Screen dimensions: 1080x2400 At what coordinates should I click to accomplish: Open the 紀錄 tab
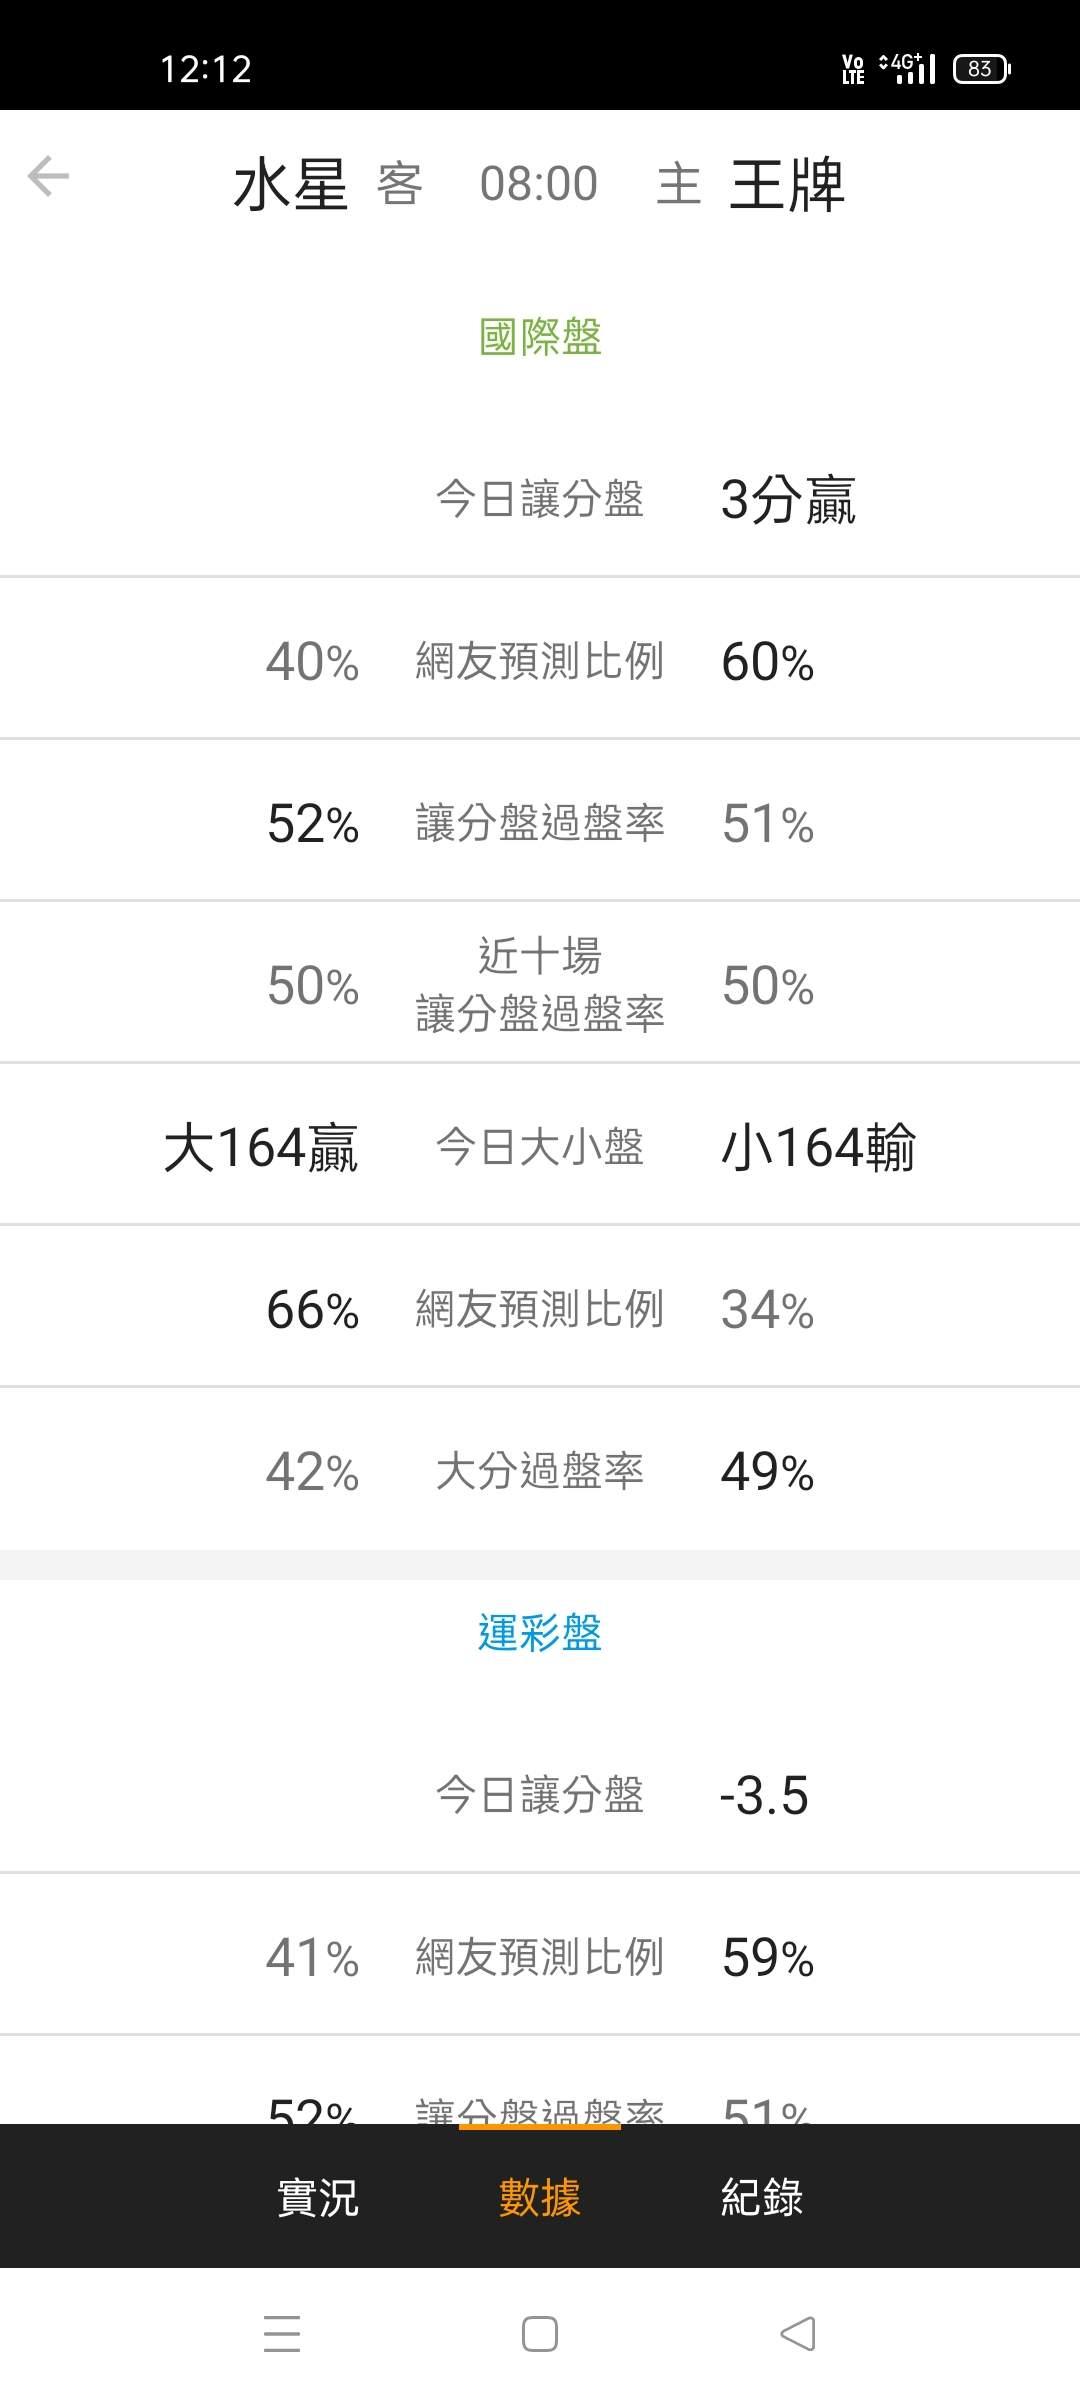point(762,2197)
